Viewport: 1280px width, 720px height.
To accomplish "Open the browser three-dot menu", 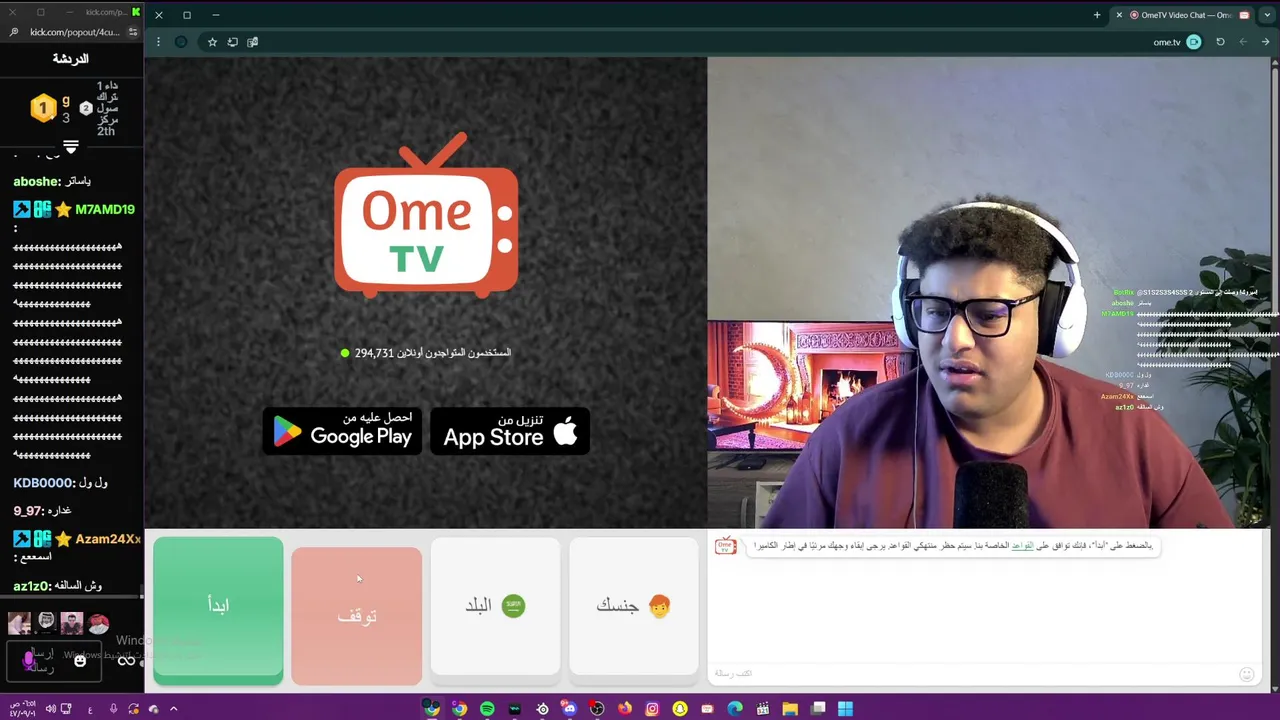I will 158,42.
